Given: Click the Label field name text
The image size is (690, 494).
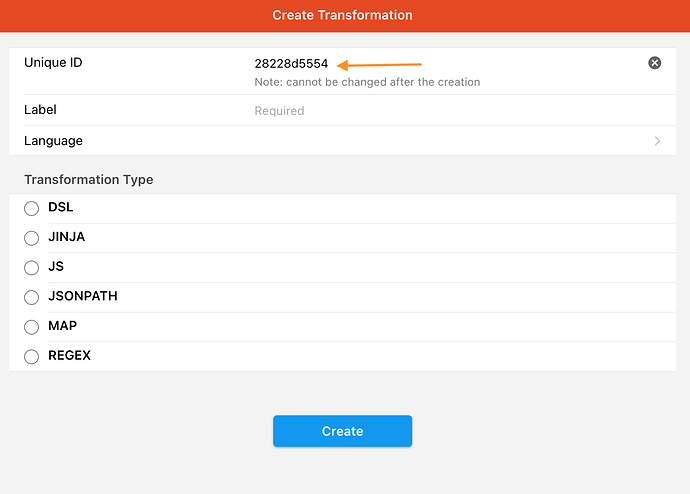Looking at the screenshot, I should 40,110.
